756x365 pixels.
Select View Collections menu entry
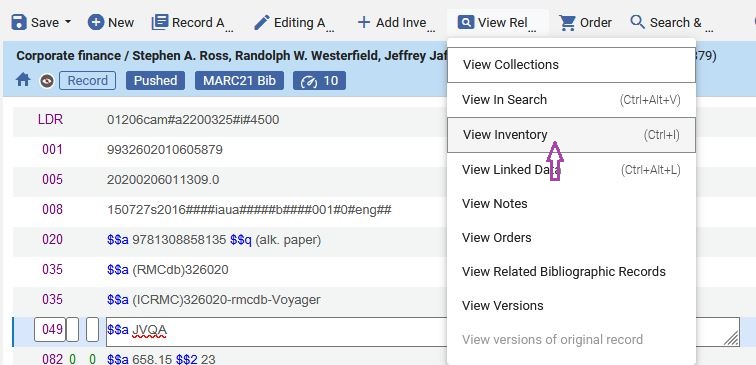tap(571, 65)
